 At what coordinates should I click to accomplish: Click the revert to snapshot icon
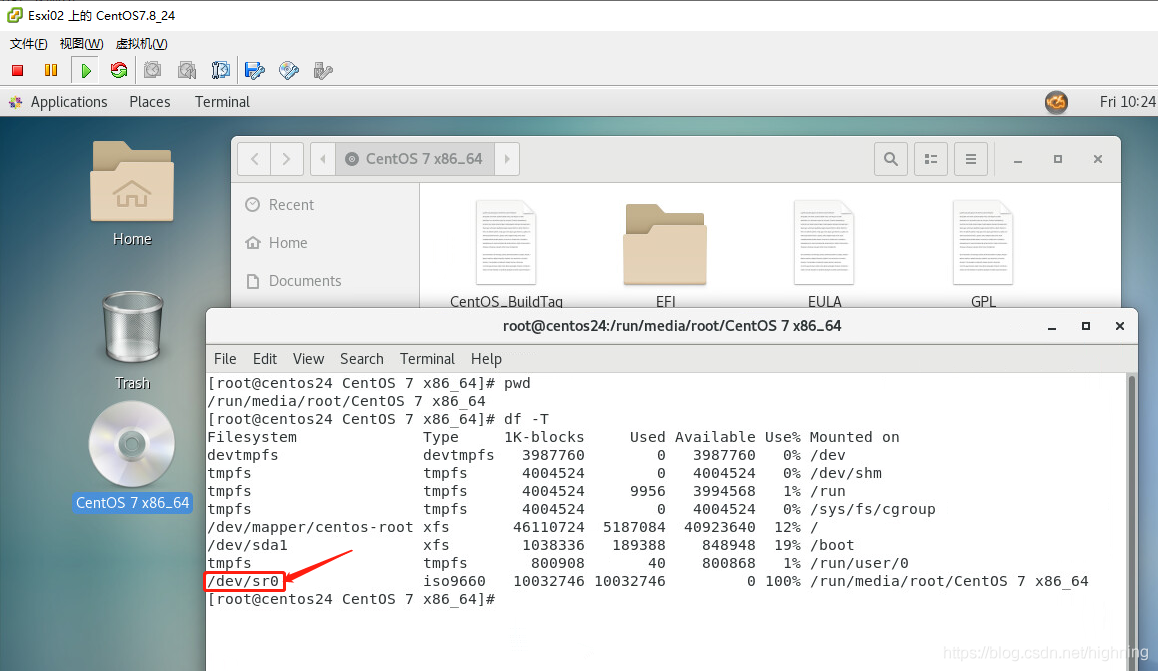(187, 70)
